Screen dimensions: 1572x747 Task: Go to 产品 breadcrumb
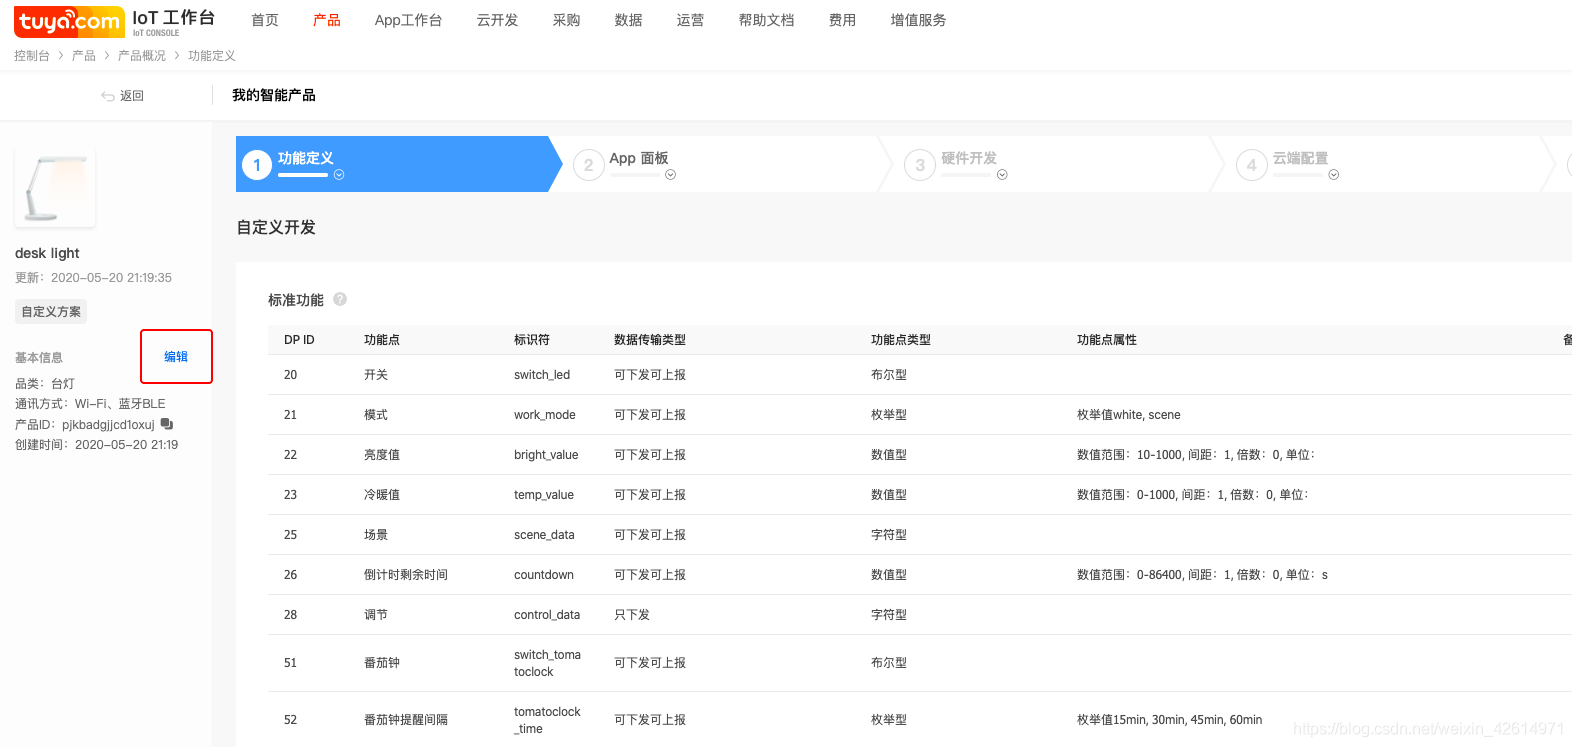click(x=84, y=56)
